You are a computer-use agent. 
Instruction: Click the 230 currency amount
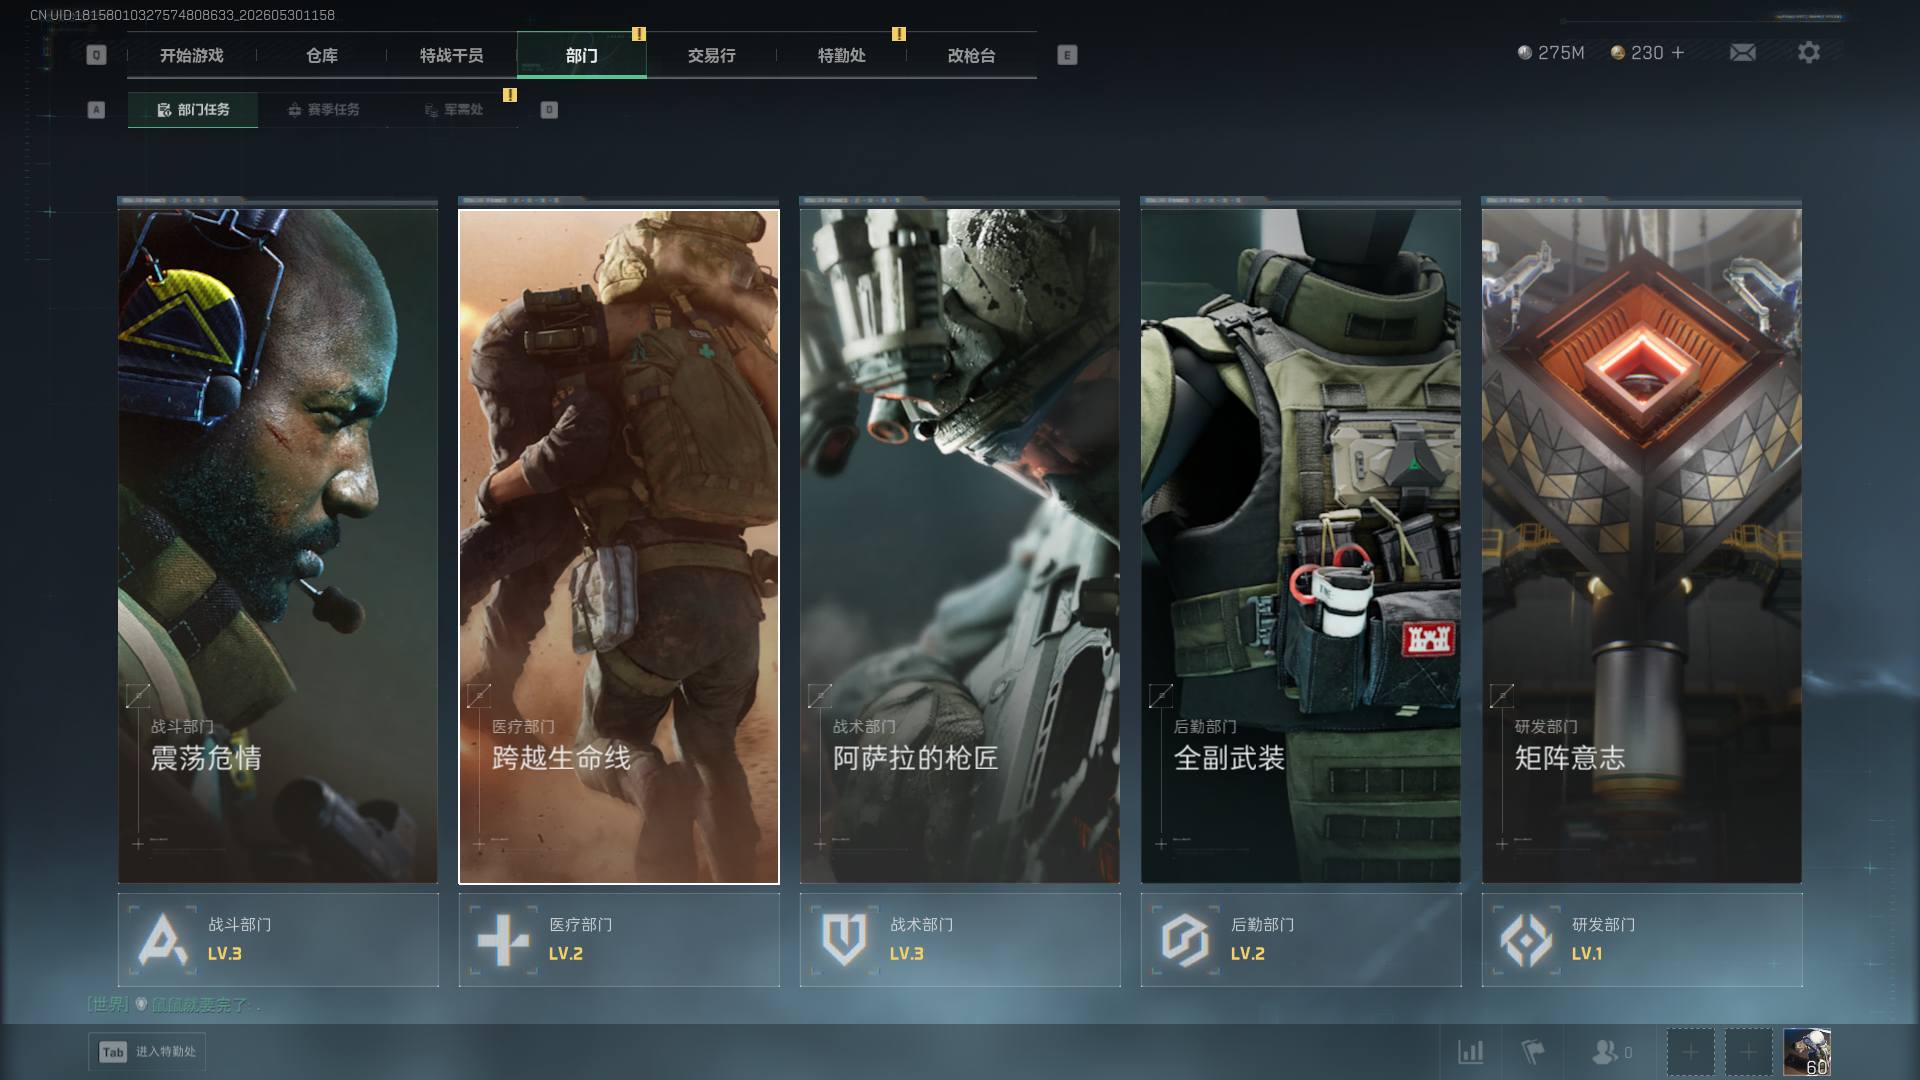1647,52
